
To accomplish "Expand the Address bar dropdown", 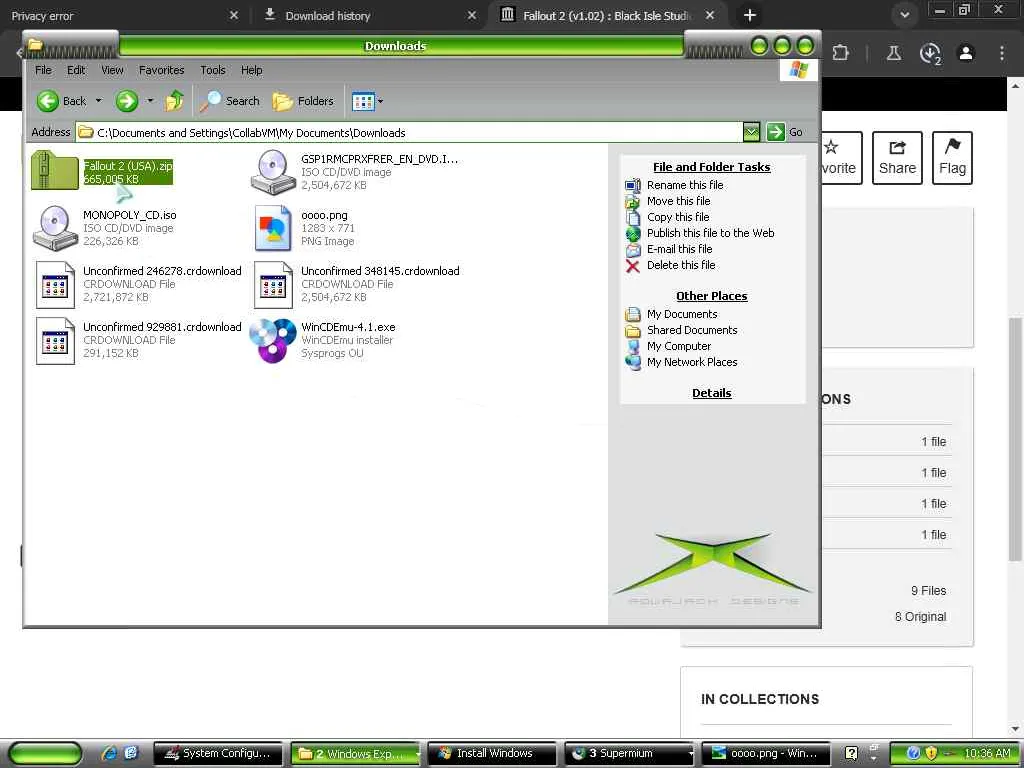I will click(752, 132).
